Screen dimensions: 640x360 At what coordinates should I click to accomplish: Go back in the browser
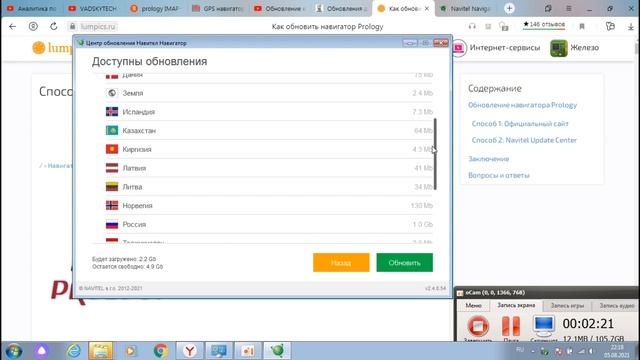[13, 27]
